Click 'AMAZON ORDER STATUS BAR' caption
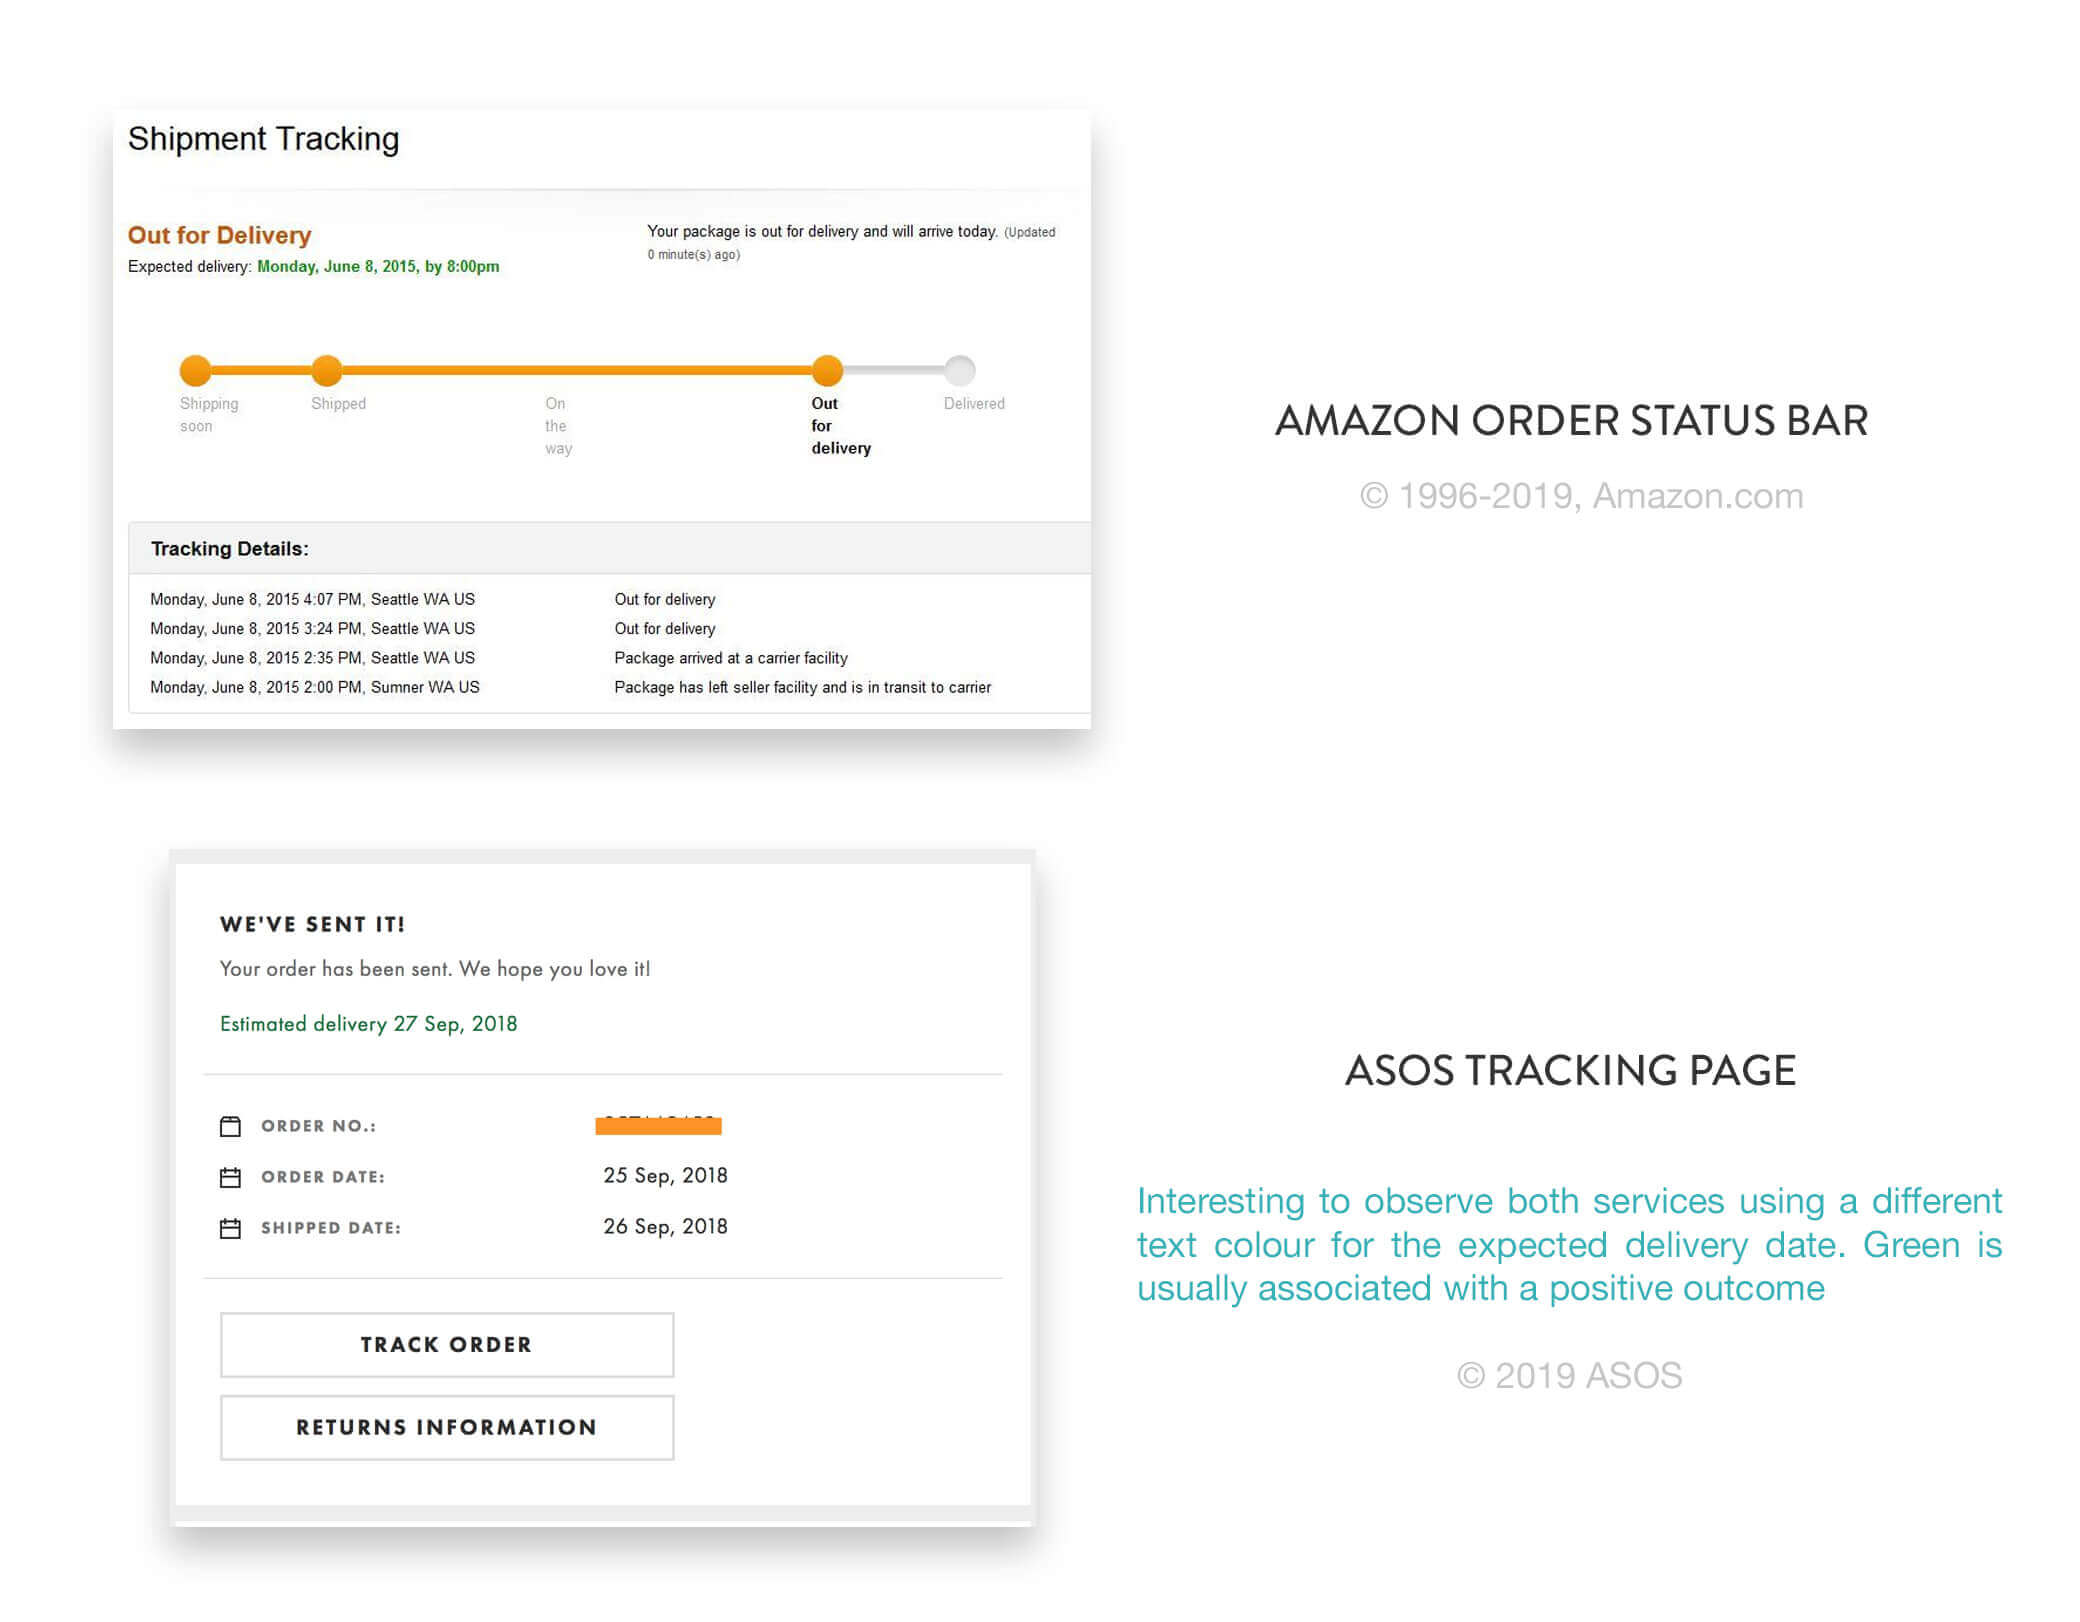2080x1622 pixels. coord(1571,421)
